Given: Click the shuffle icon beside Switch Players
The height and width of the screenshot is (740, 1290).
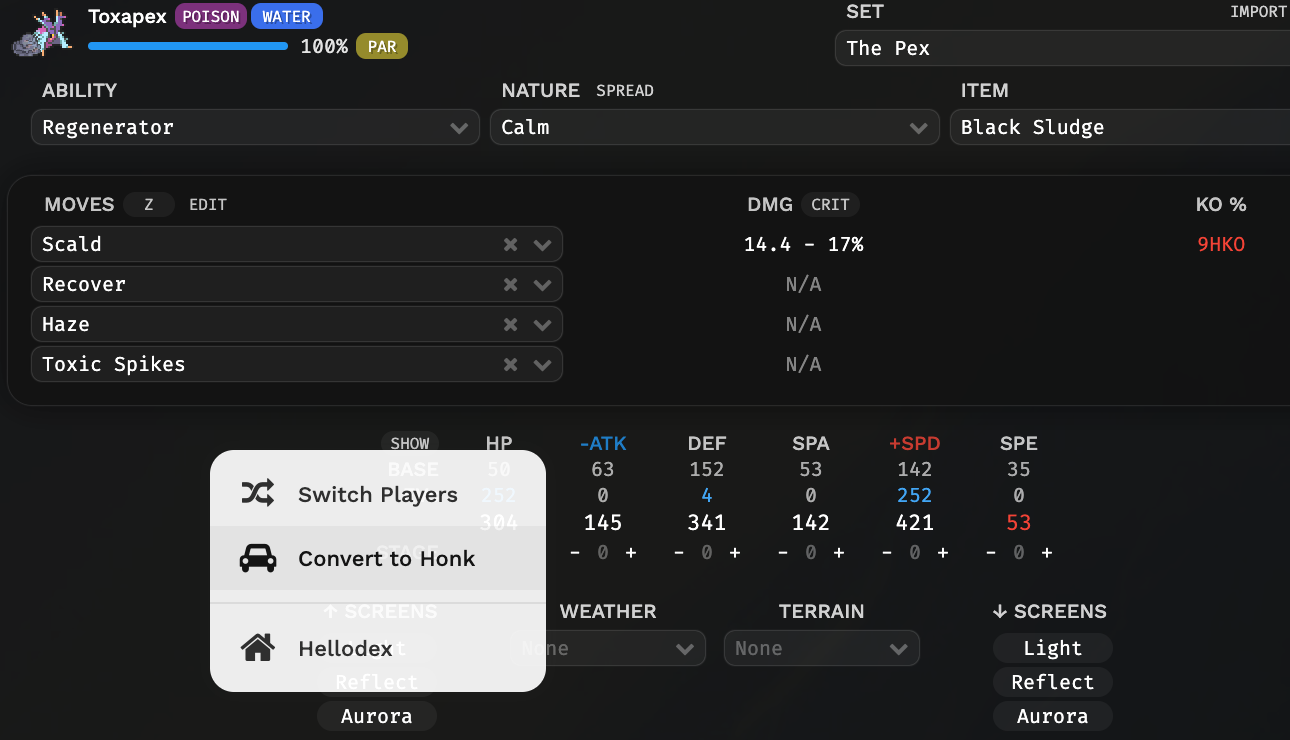Looking at the screenshot, I should click(x=258, y=494).
